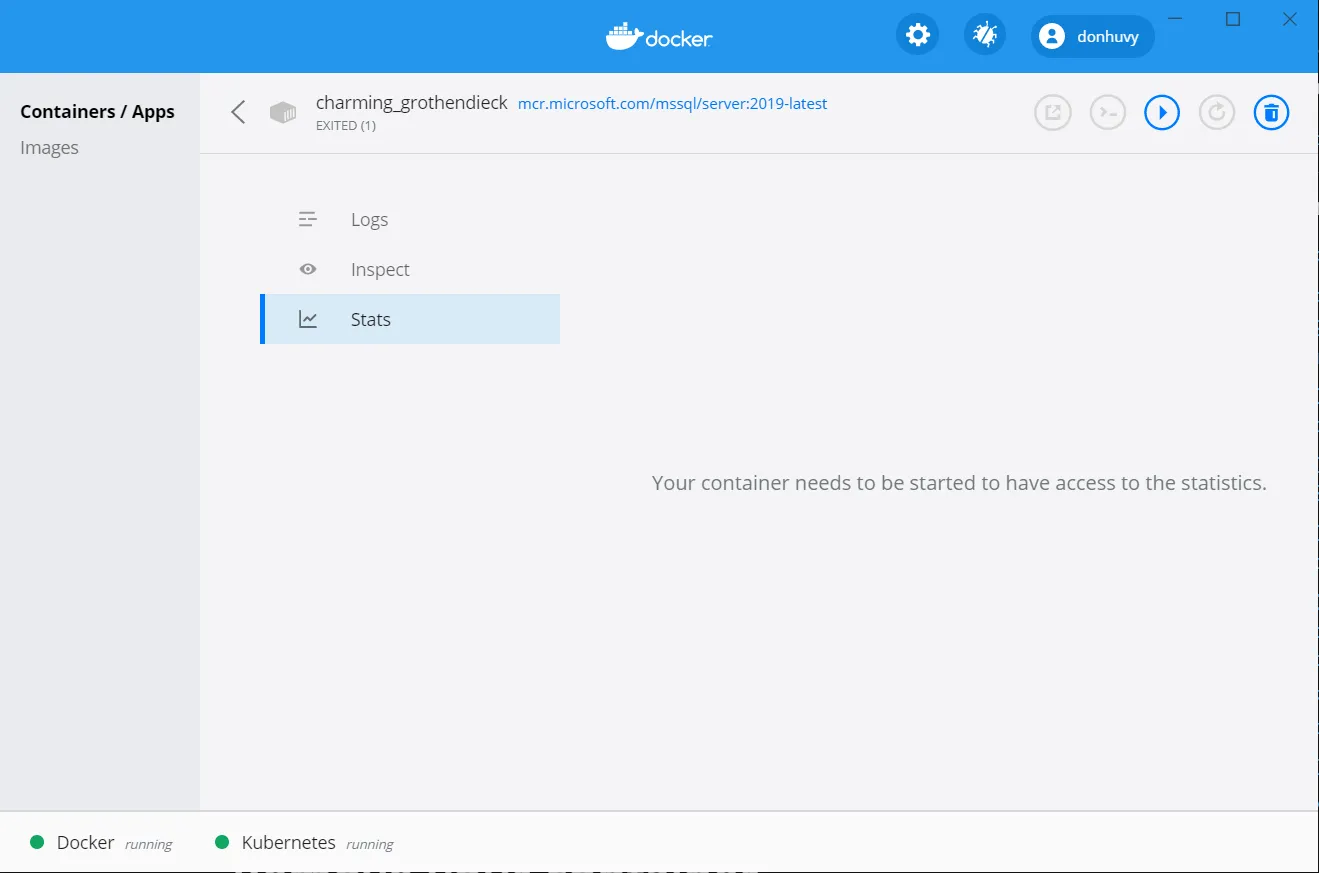Click the Logs lines icon
The image size is (1319, 873).
[308, 220]
